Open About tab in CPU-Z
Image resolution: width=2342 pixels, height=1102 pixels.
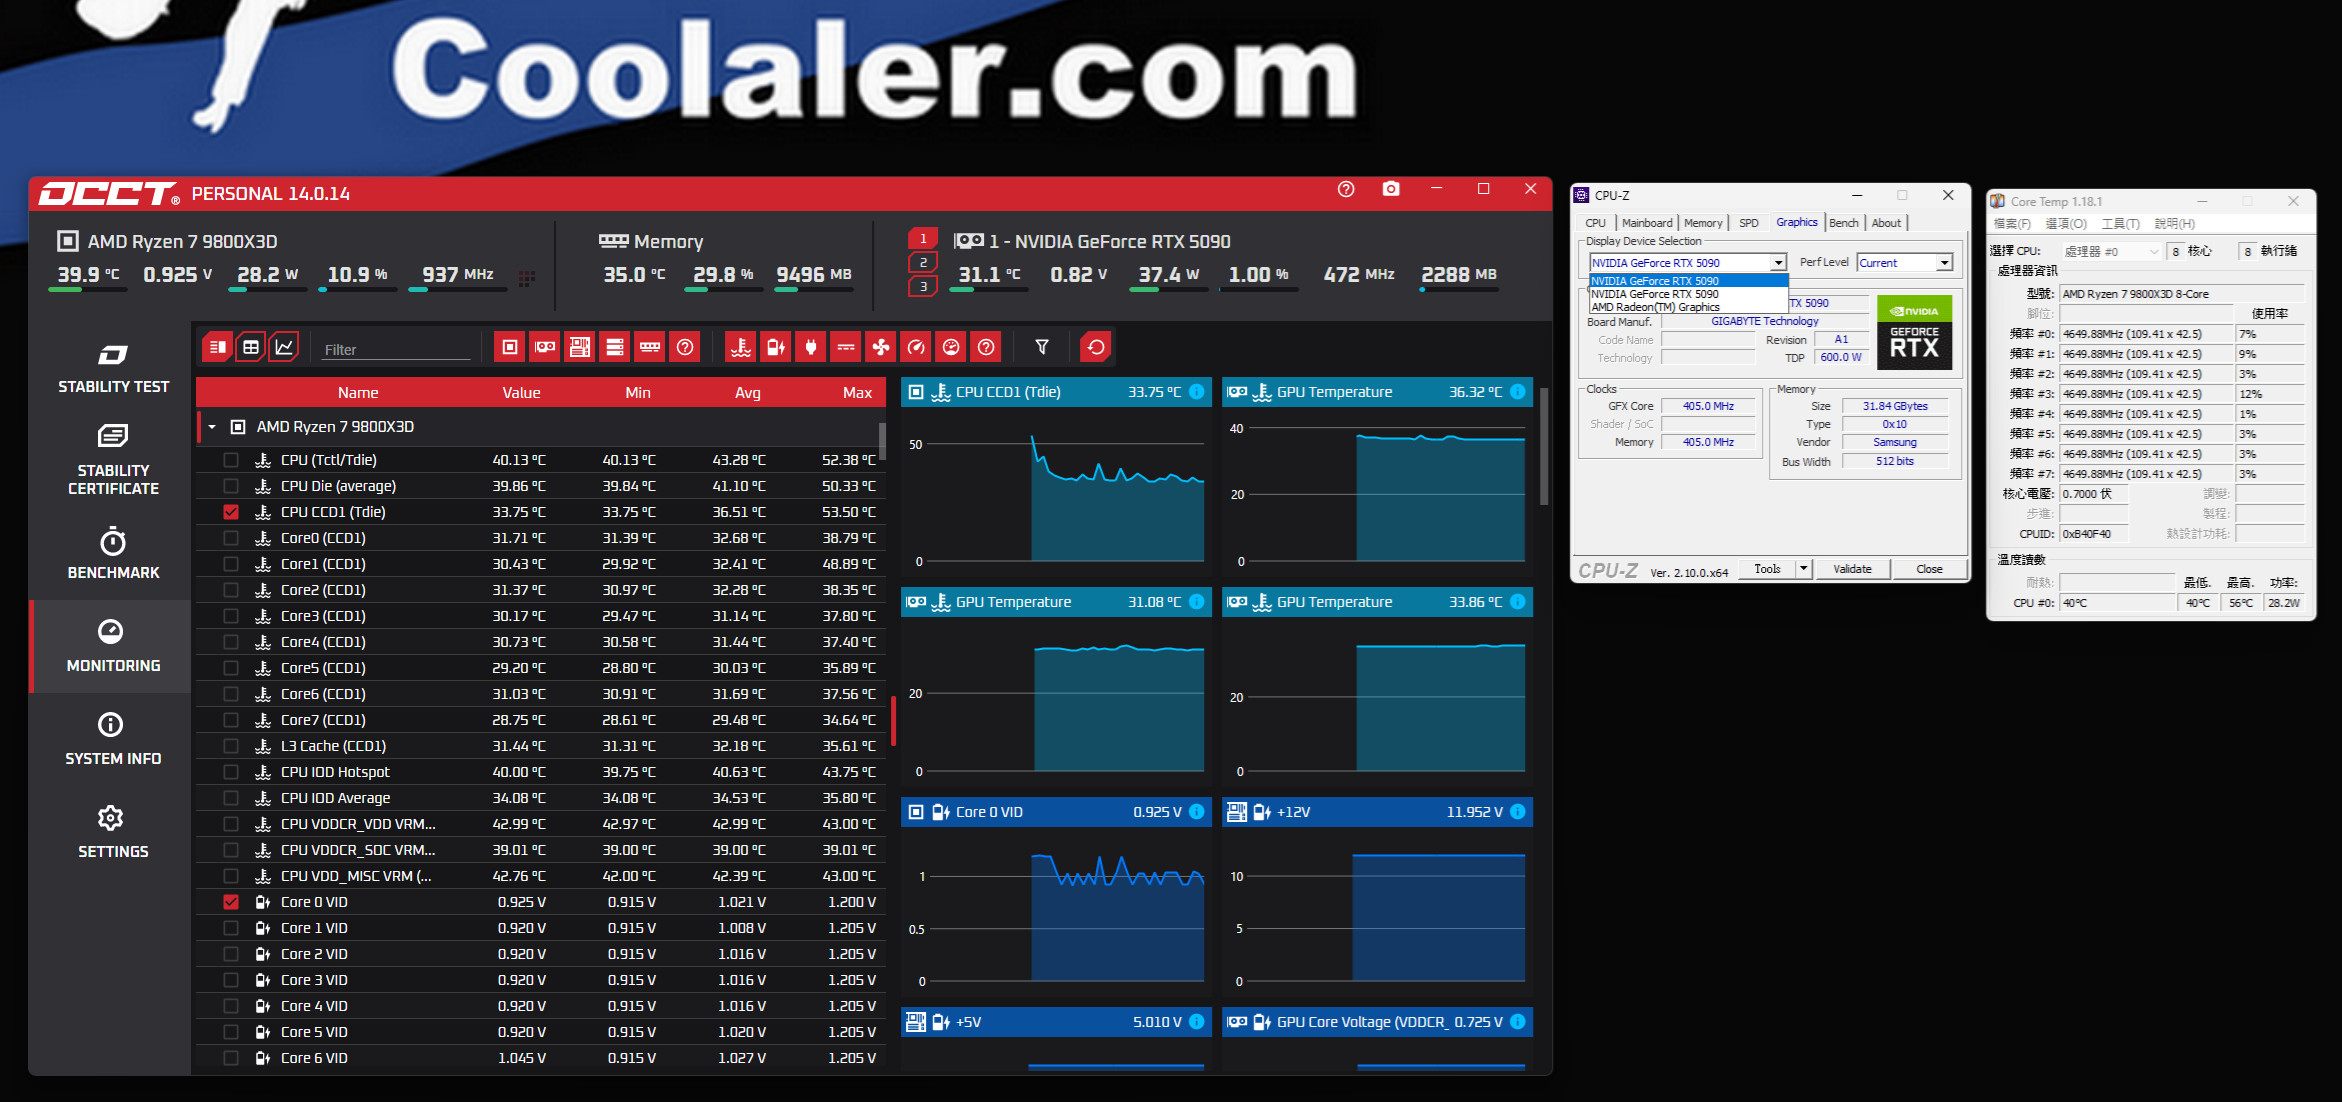pyautogui.click(x=1886, y=223)
